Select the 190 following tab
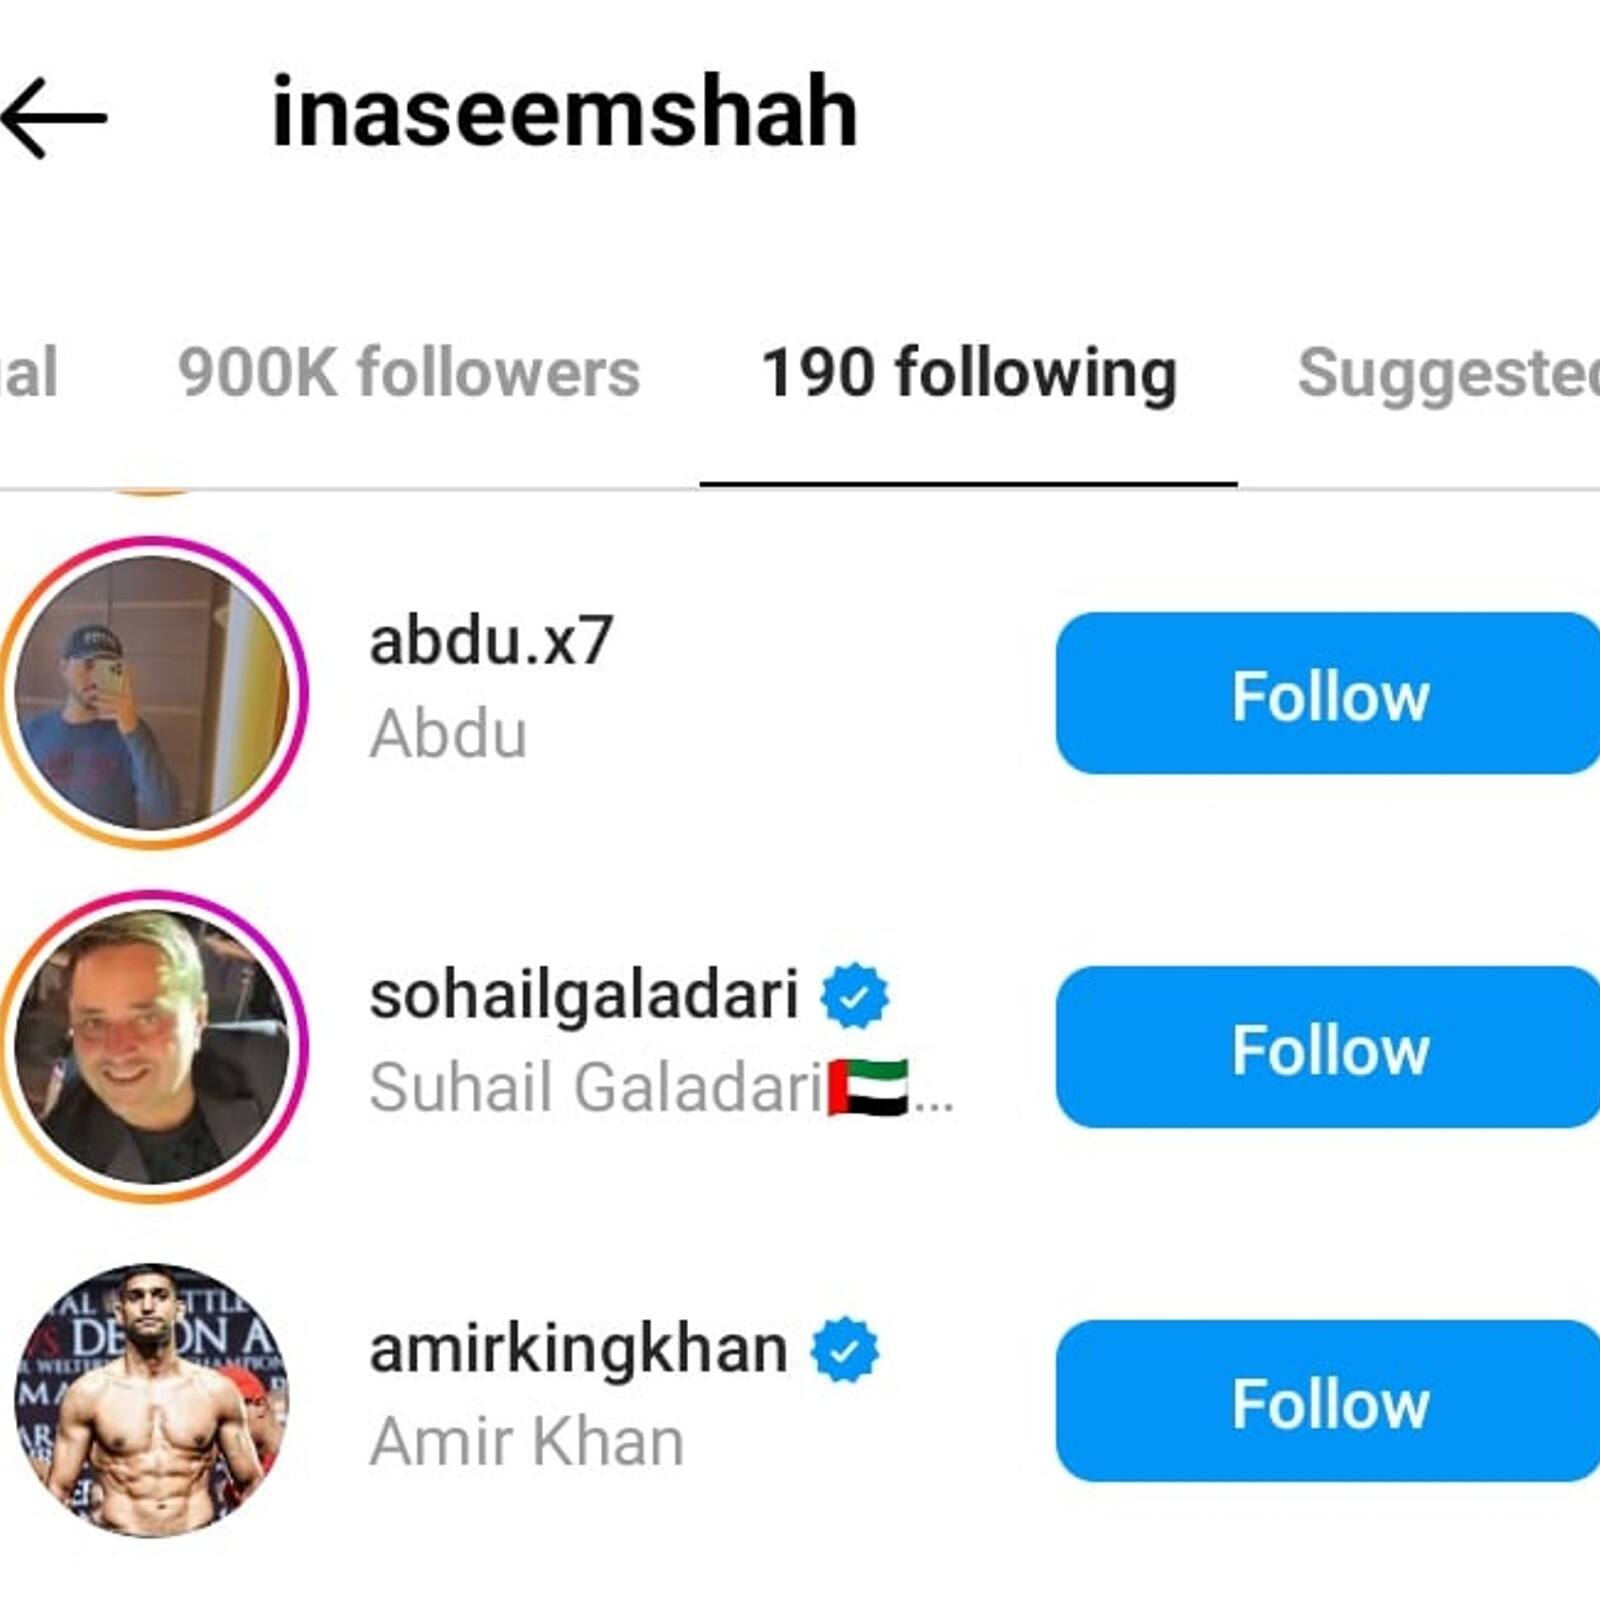This screenshot has height=1600, width=1600. pyautogui.click(x=968, y=373)
